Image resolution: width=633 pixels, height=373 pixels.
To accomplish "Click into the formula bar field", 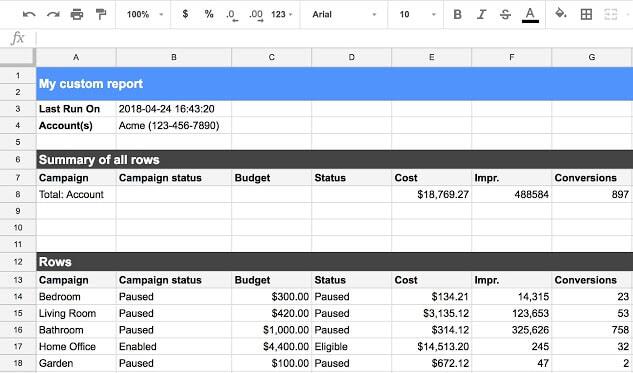I will (x=334, y=38).
